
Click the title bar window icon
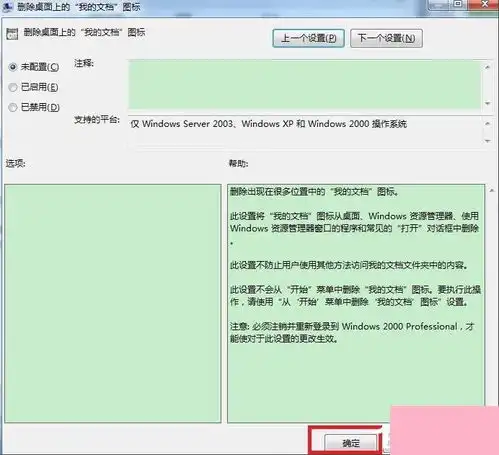(7, 6)
